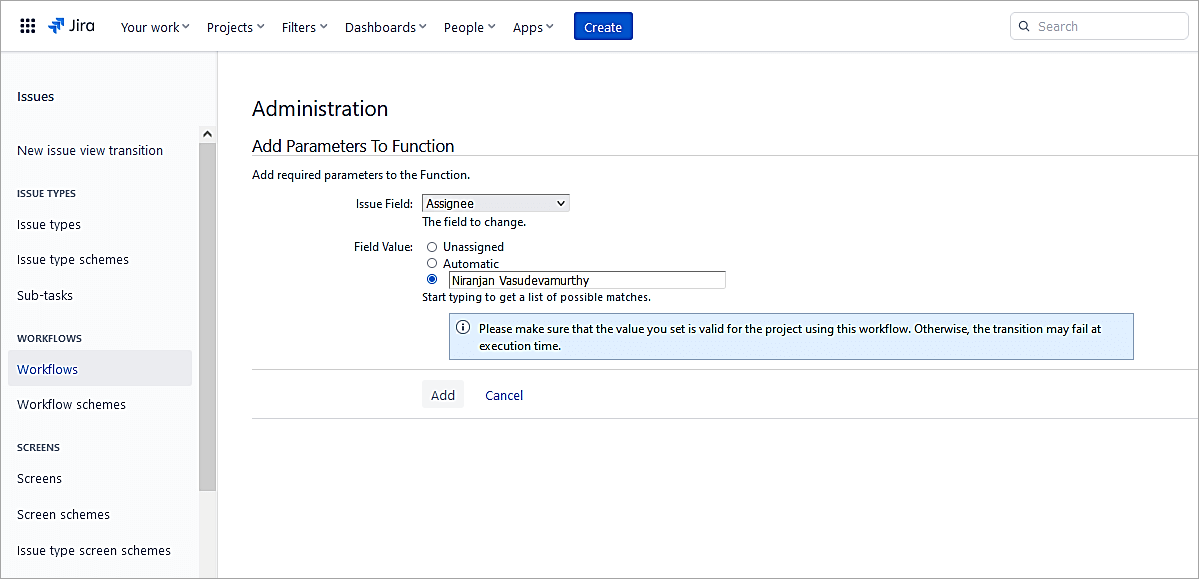Click the Create button
1199x579 pixels.
coord(602,26)
